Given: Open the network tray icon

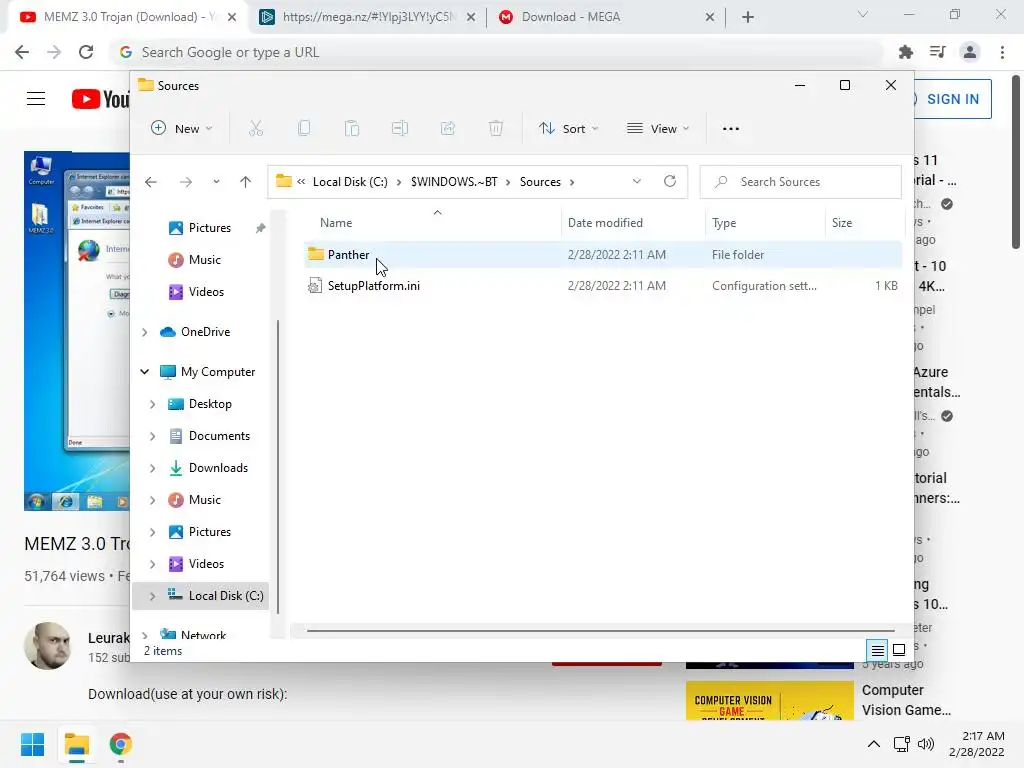Looking at the screenshot, I should click(902, 744).
